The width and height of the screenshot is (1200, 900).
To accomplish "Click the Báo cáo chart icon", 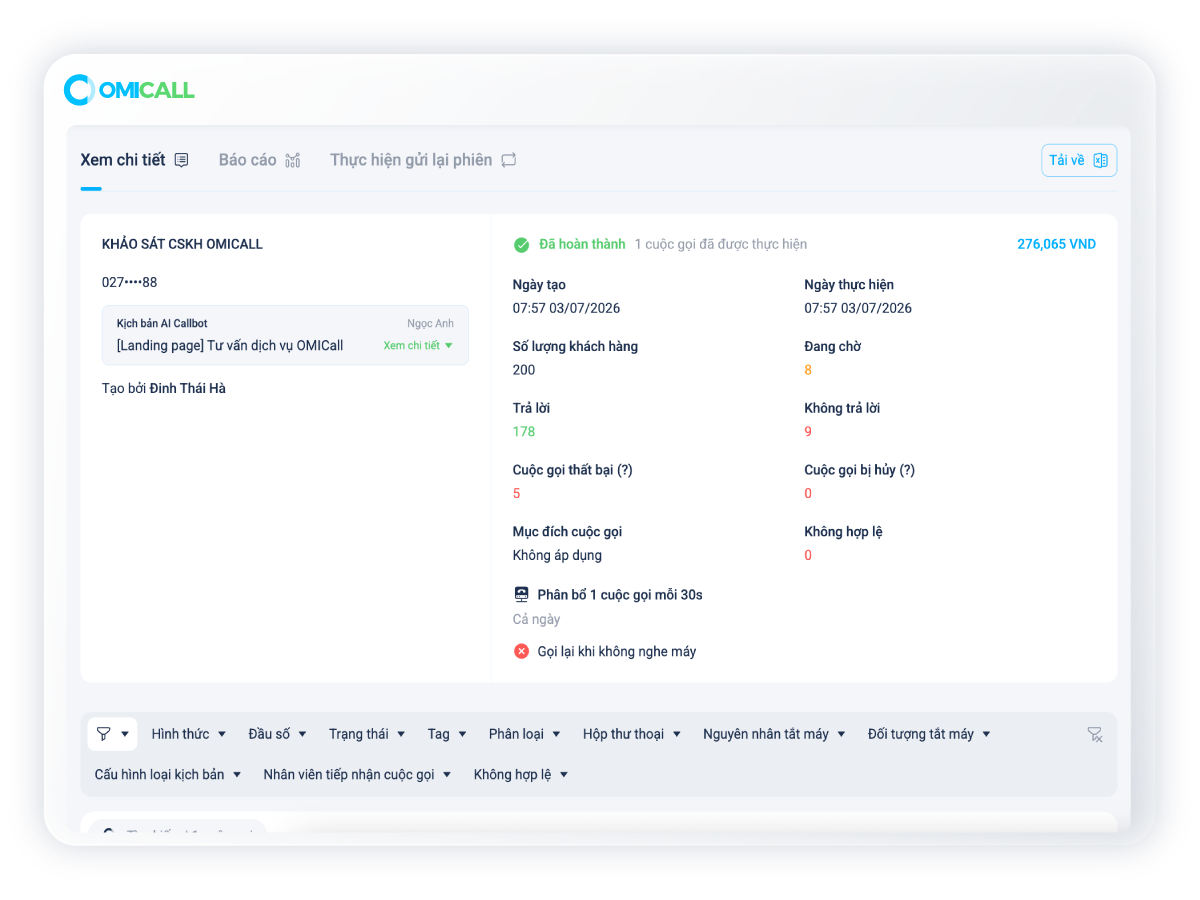I will click(292, 160).
